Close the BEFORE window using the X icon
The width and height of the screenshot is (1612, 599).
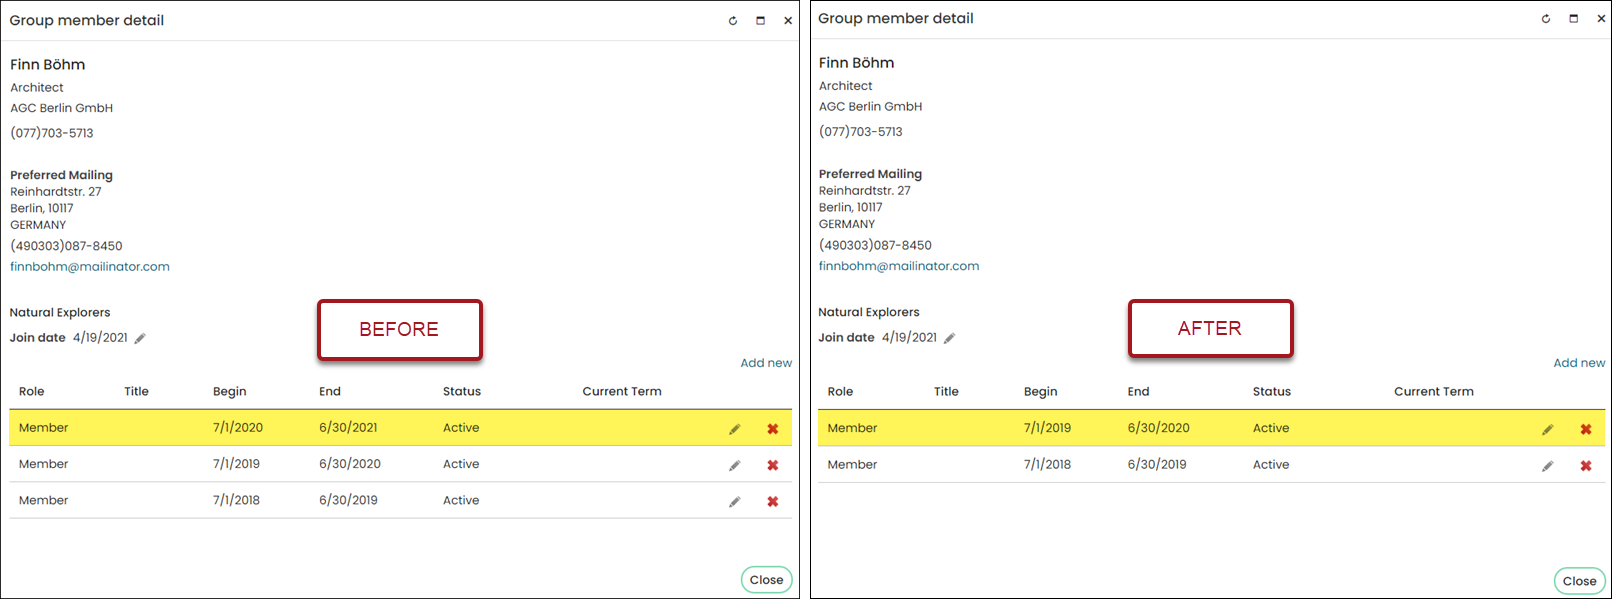click(788, 20)
